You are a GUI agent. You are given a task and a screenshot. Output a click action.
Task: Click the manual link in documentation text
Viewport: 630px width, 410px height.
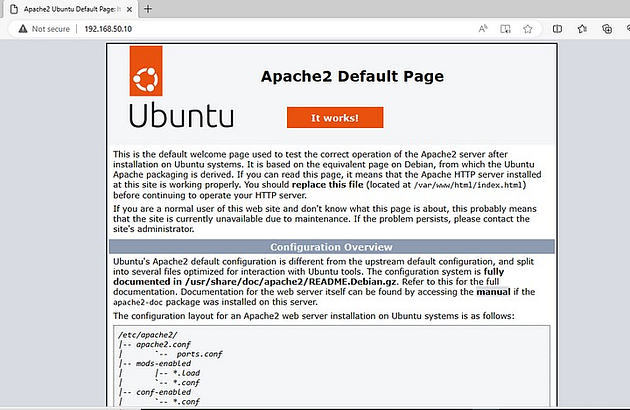493,292
